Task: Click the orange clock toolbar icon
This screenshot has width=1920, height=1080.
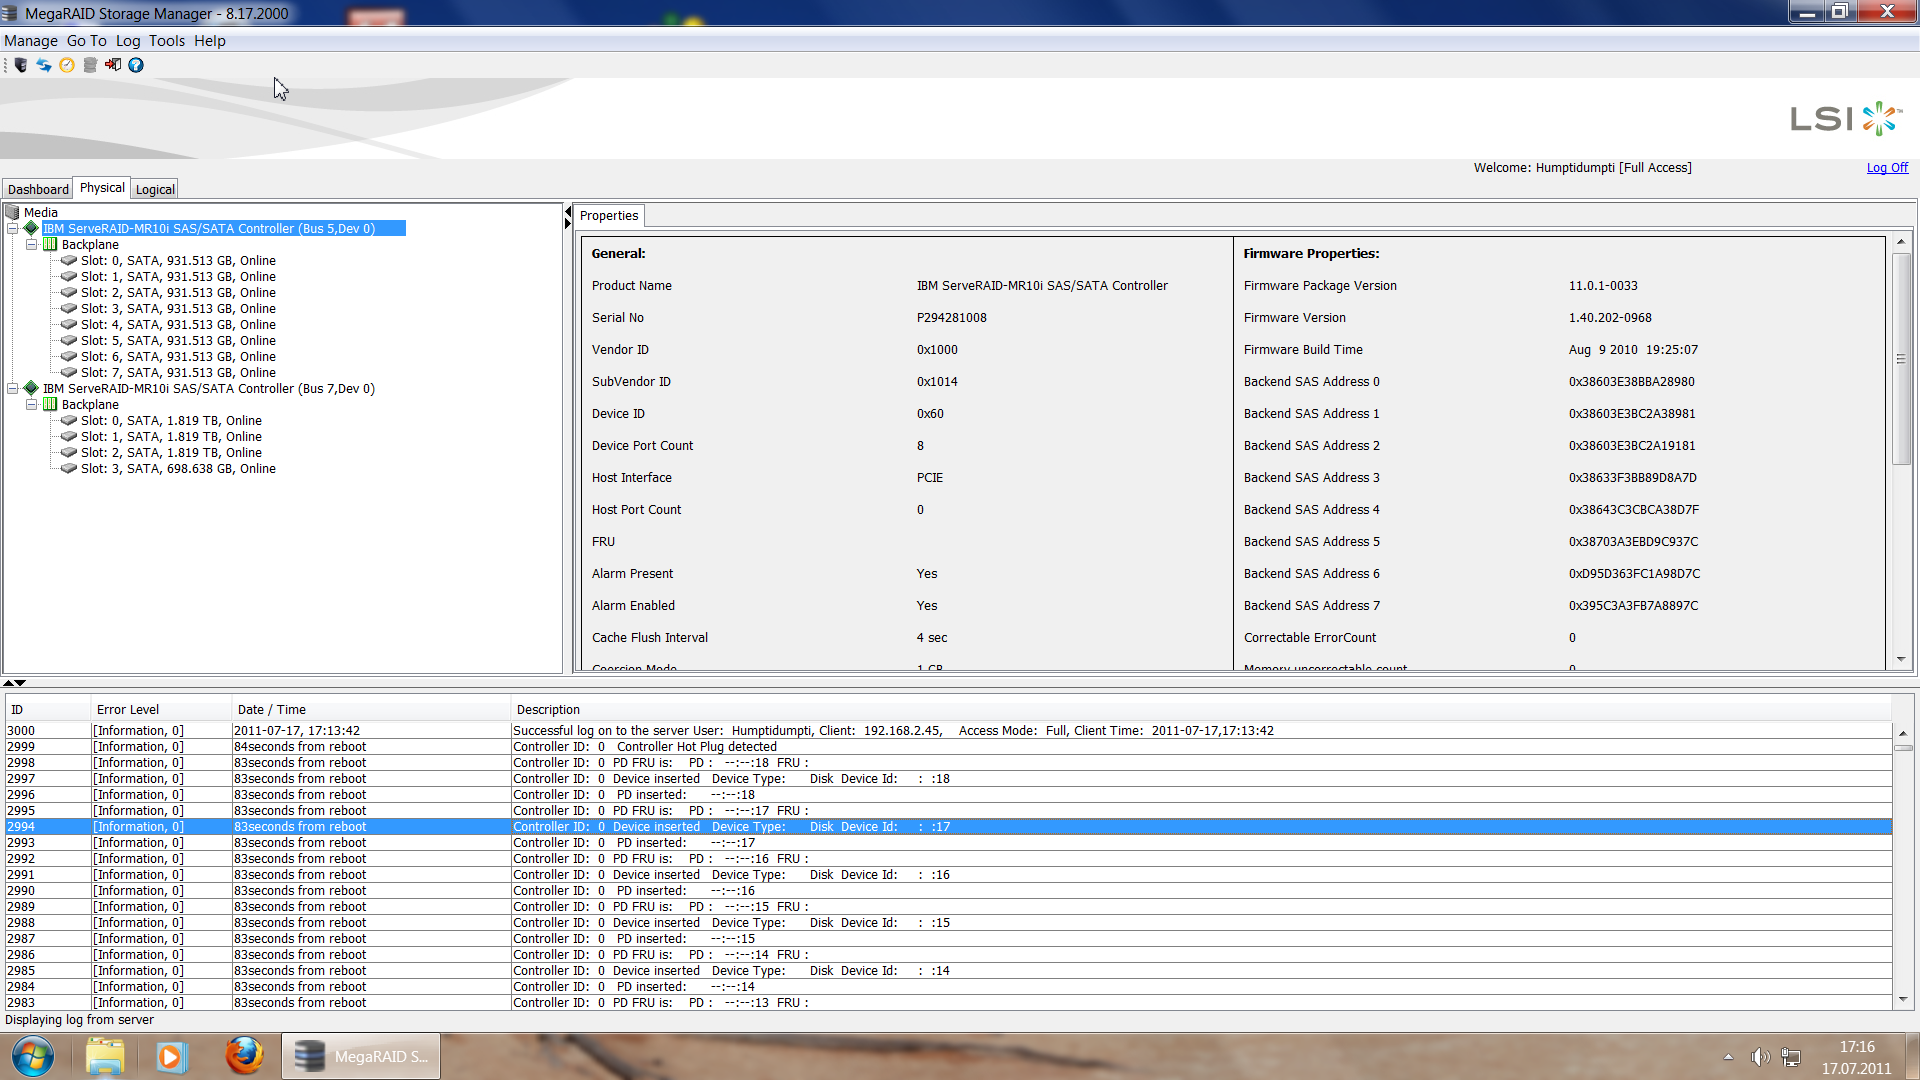Action: (x=67, y=65)
